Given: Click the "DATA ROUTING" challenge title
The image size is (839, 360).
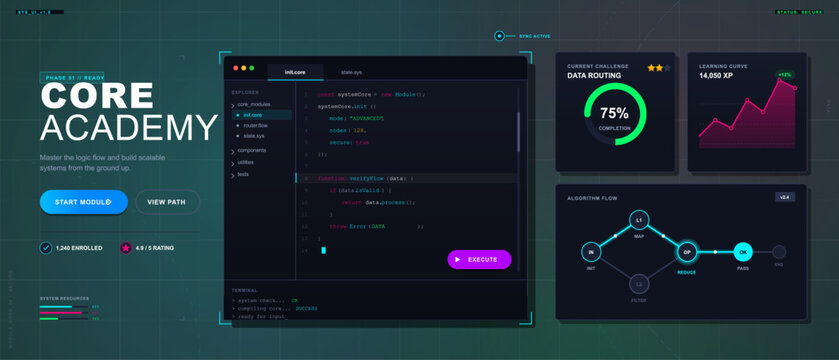Looking at the screenshot, I should (x=594, y=76).
